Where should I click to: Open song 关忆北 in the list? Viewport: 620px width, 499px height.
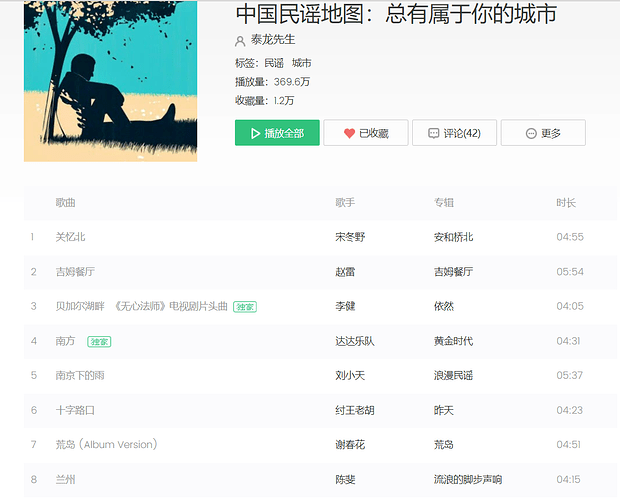70,237
